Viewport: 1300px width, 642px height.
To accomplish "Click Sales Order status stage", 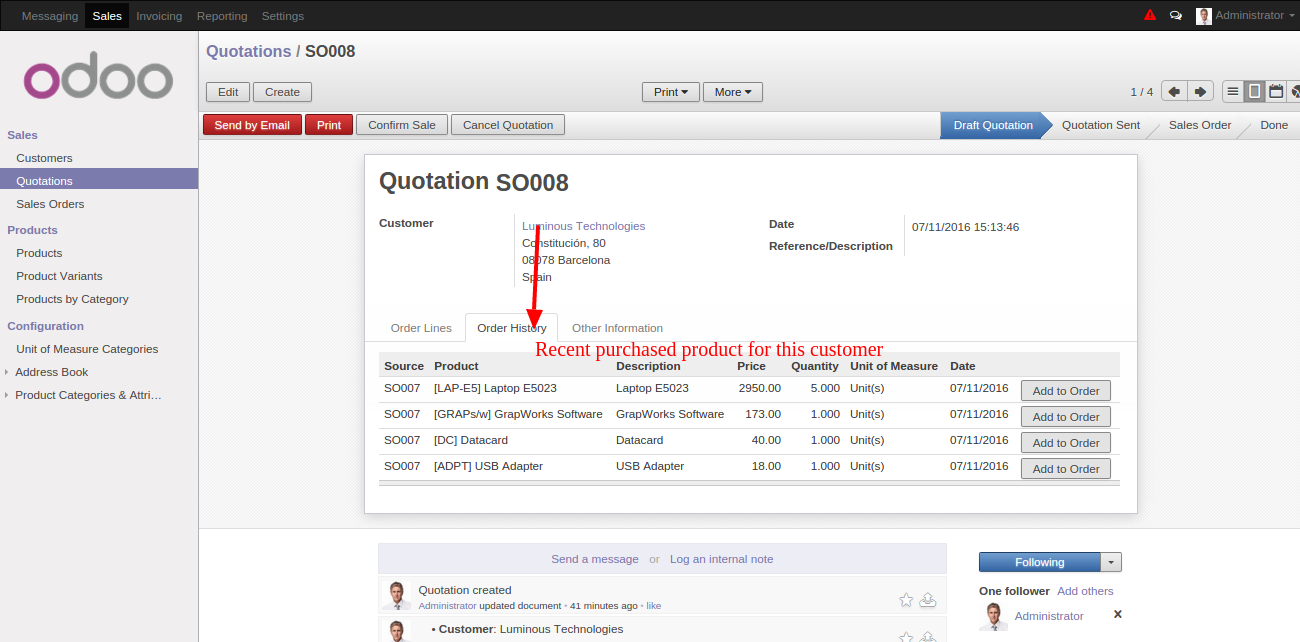I will (1199, 125).
